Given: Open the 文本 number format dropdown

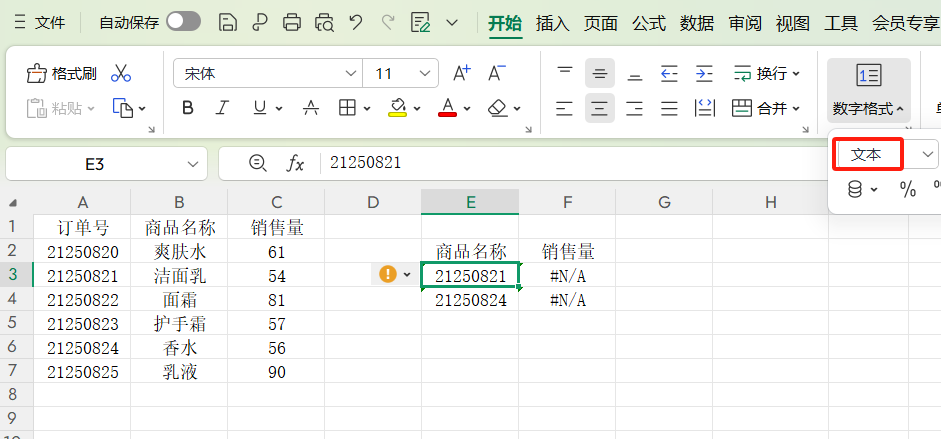Looking at the screenshot, I should pos(928,155).
